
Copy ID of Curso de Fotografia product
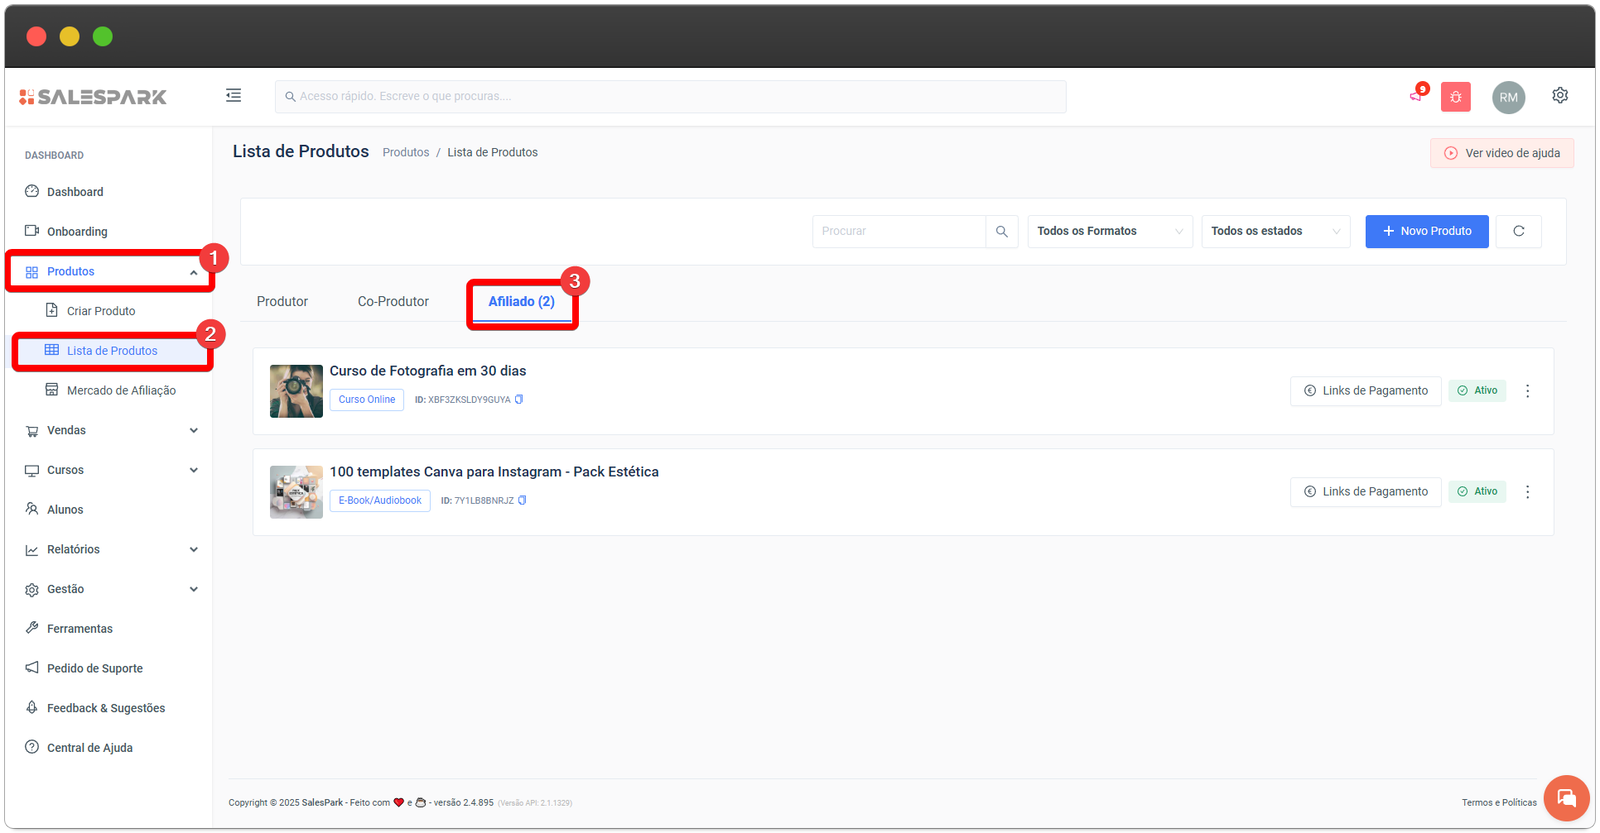point(519,400)
